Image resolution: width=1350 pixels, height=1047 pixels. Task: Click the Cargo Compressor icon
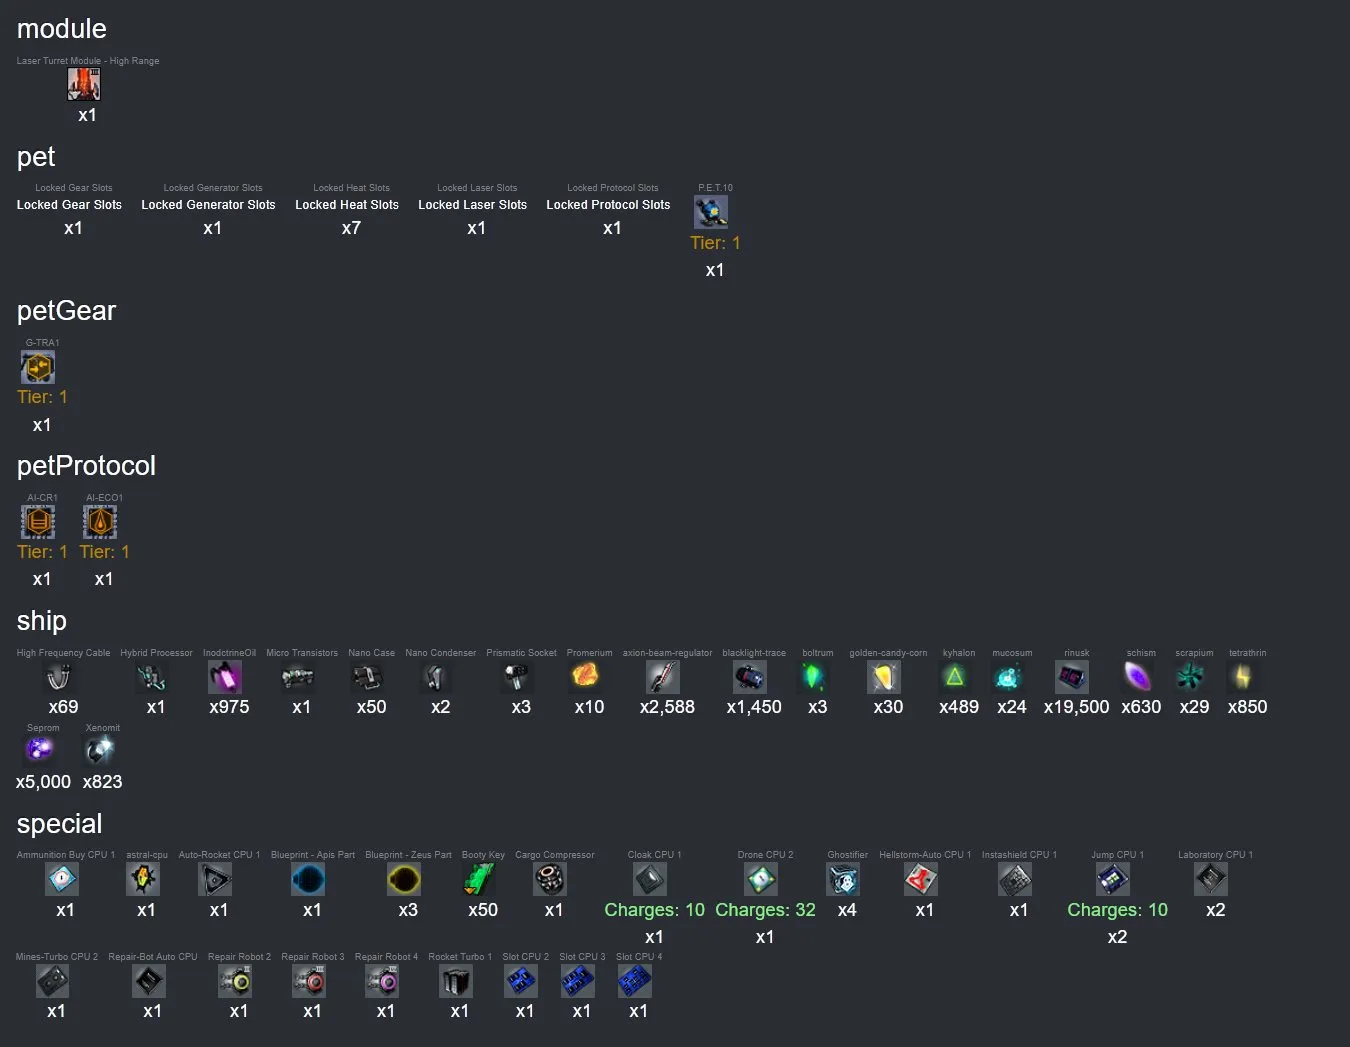coord(550,879)
